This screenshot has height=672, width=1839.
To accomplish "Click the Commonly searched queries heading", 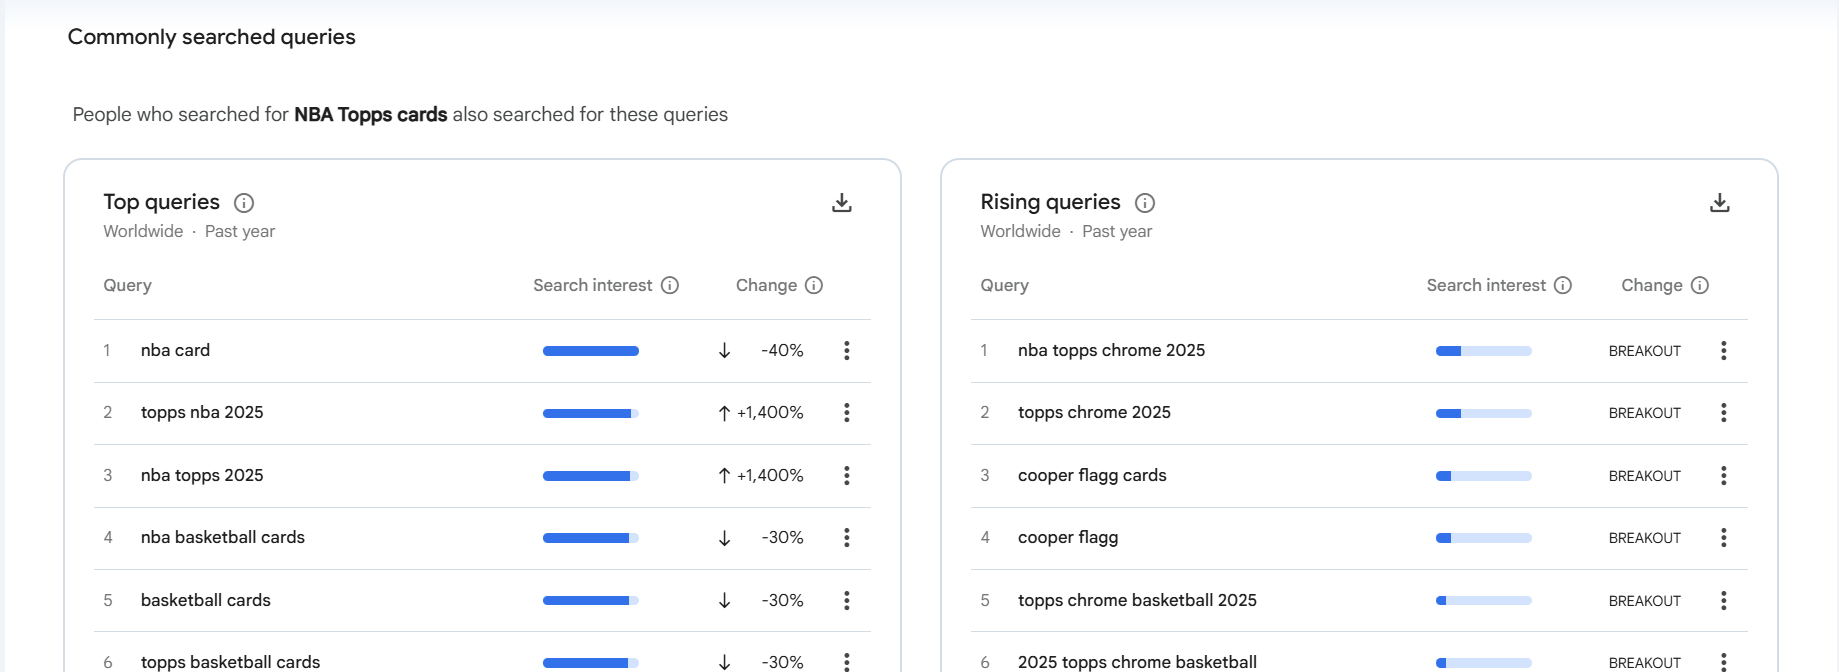I will [212, 37].
